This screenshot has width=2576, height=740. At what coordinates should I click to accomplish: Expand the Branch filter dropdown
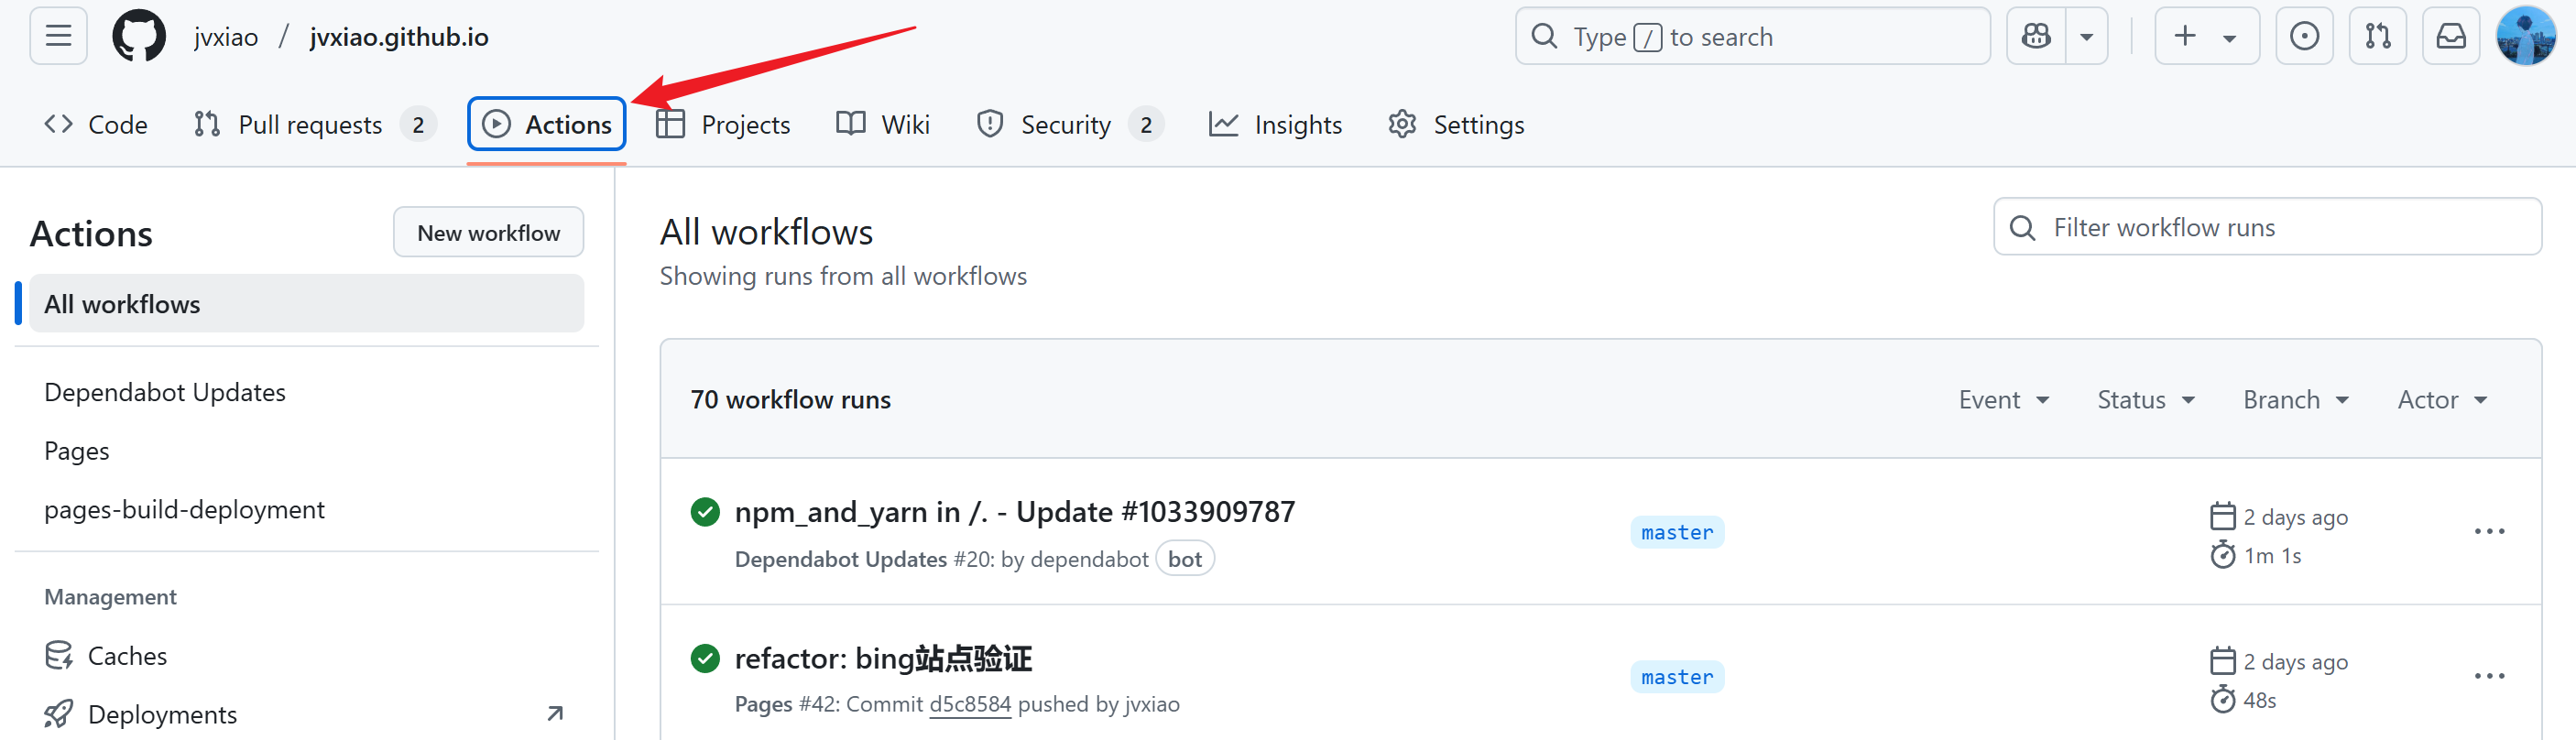coord(2295,400)
